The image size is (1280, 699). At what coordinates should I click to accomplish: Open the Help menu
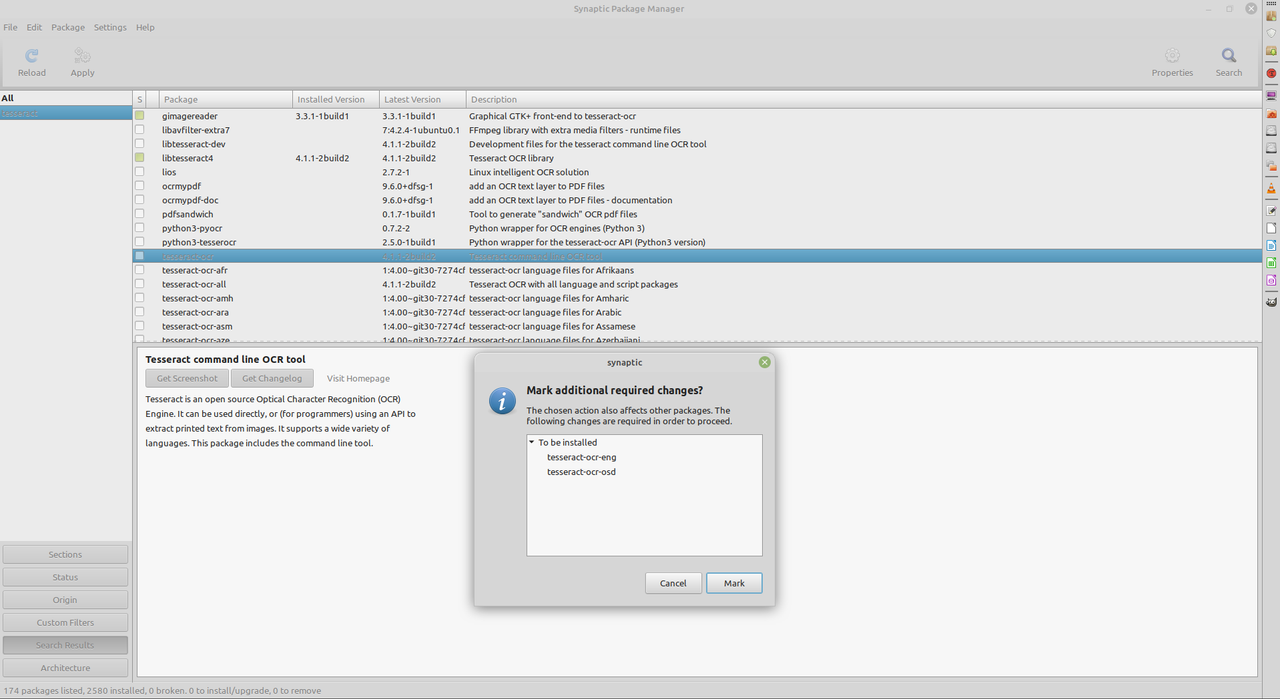coord(145,27)
